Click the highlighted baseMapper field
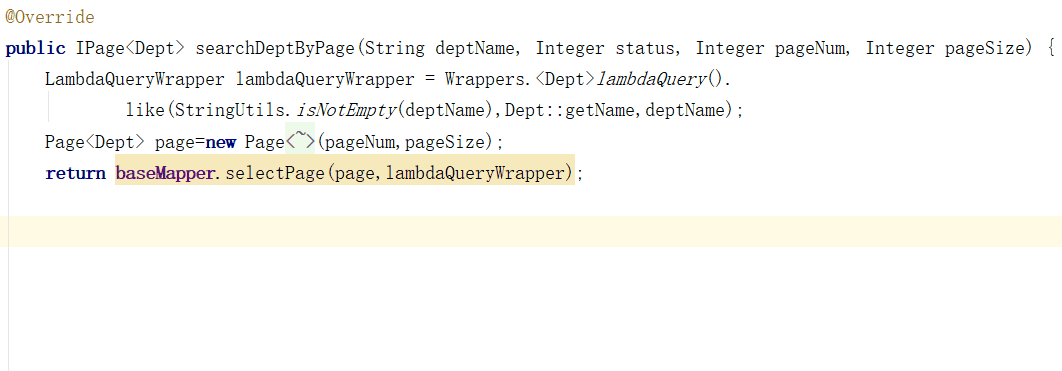This screenshot has width=1062, height=371. point(165,173)
